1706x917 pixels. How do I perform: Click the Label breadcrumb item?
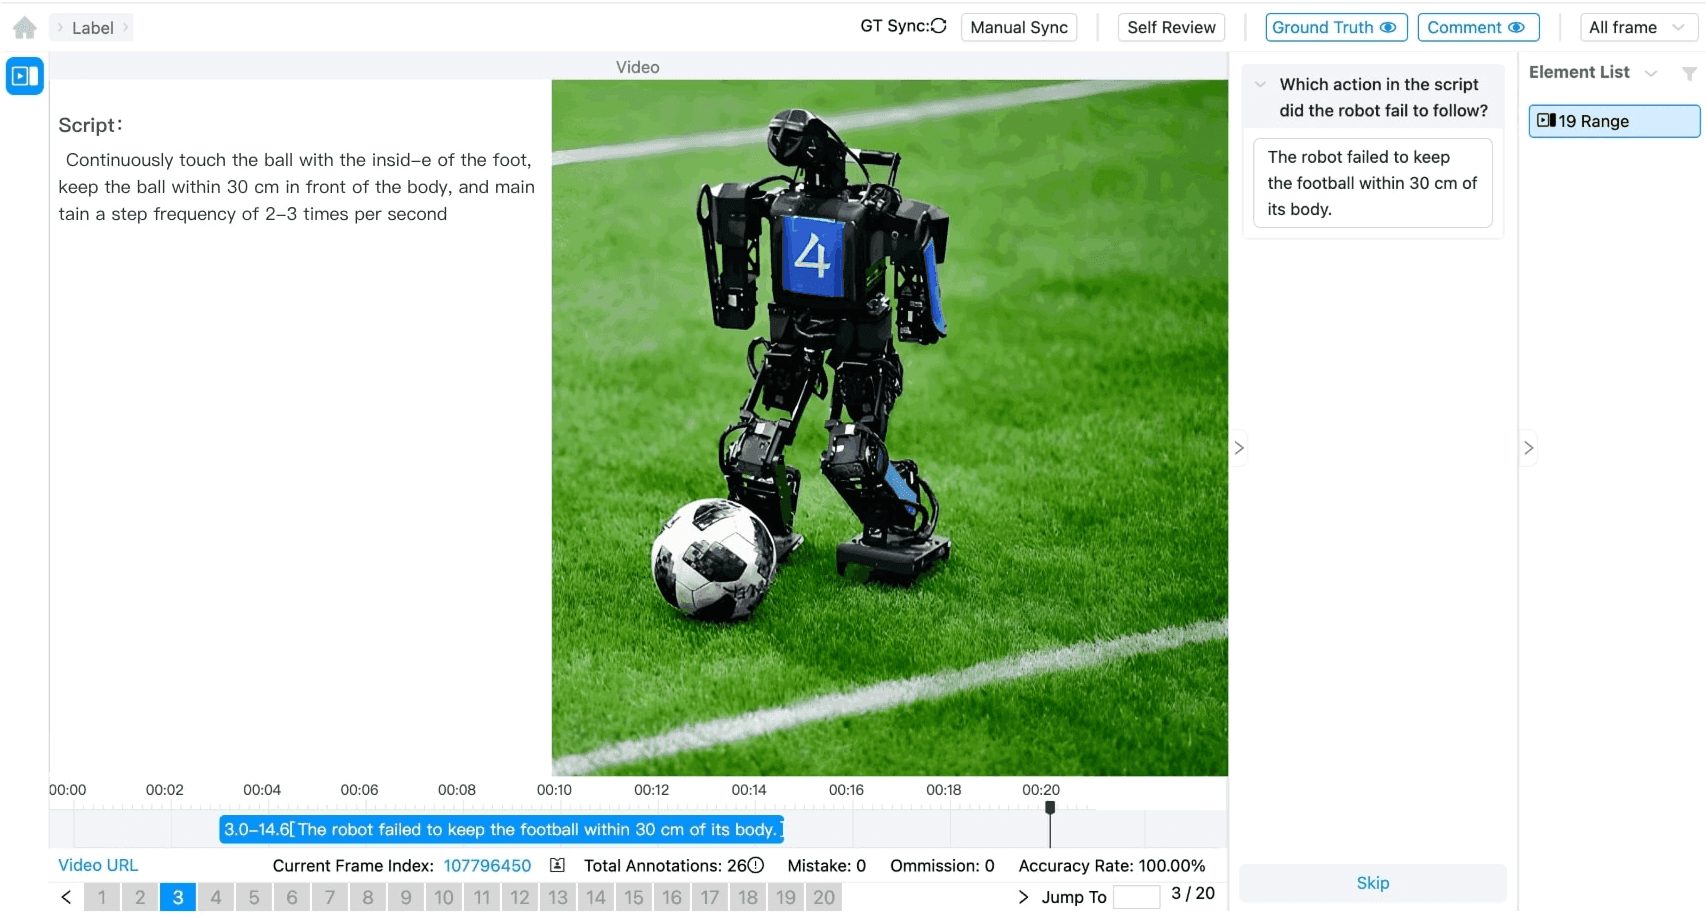92,28
